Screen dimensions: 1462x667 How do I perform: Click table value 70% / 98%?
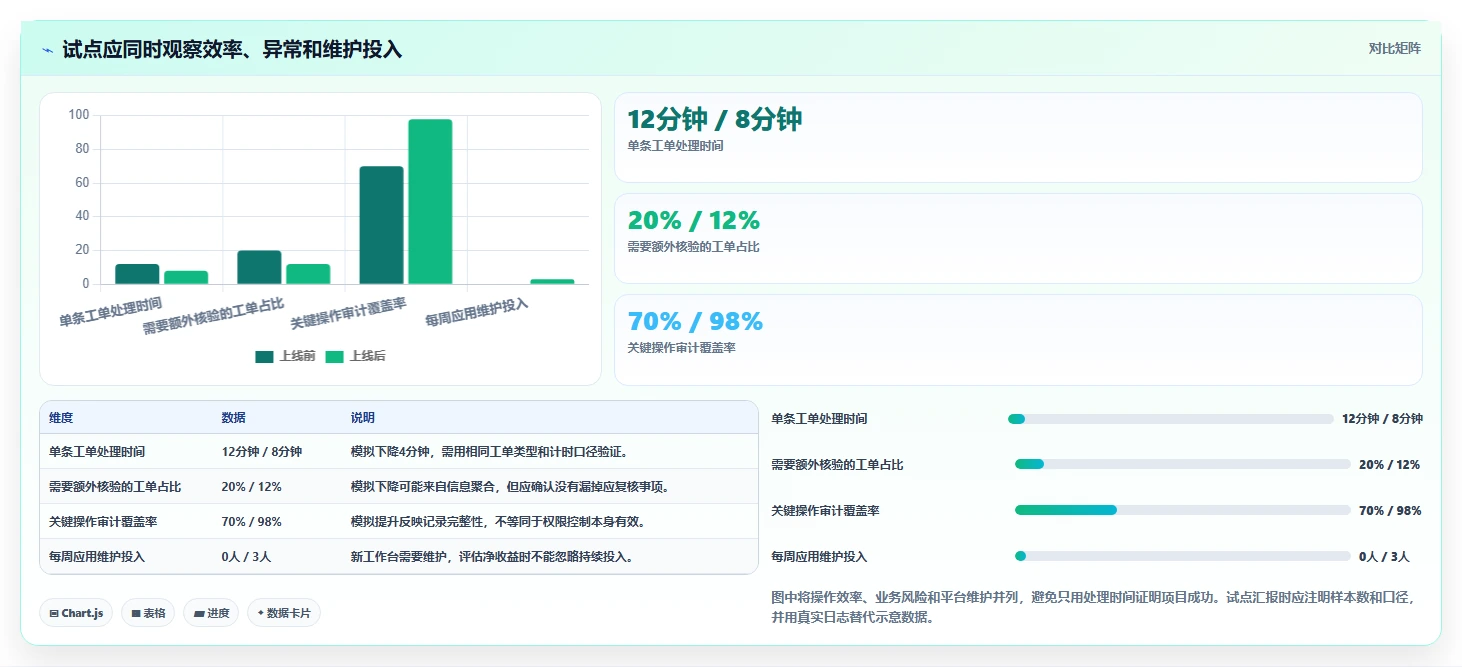coord(252,522)
